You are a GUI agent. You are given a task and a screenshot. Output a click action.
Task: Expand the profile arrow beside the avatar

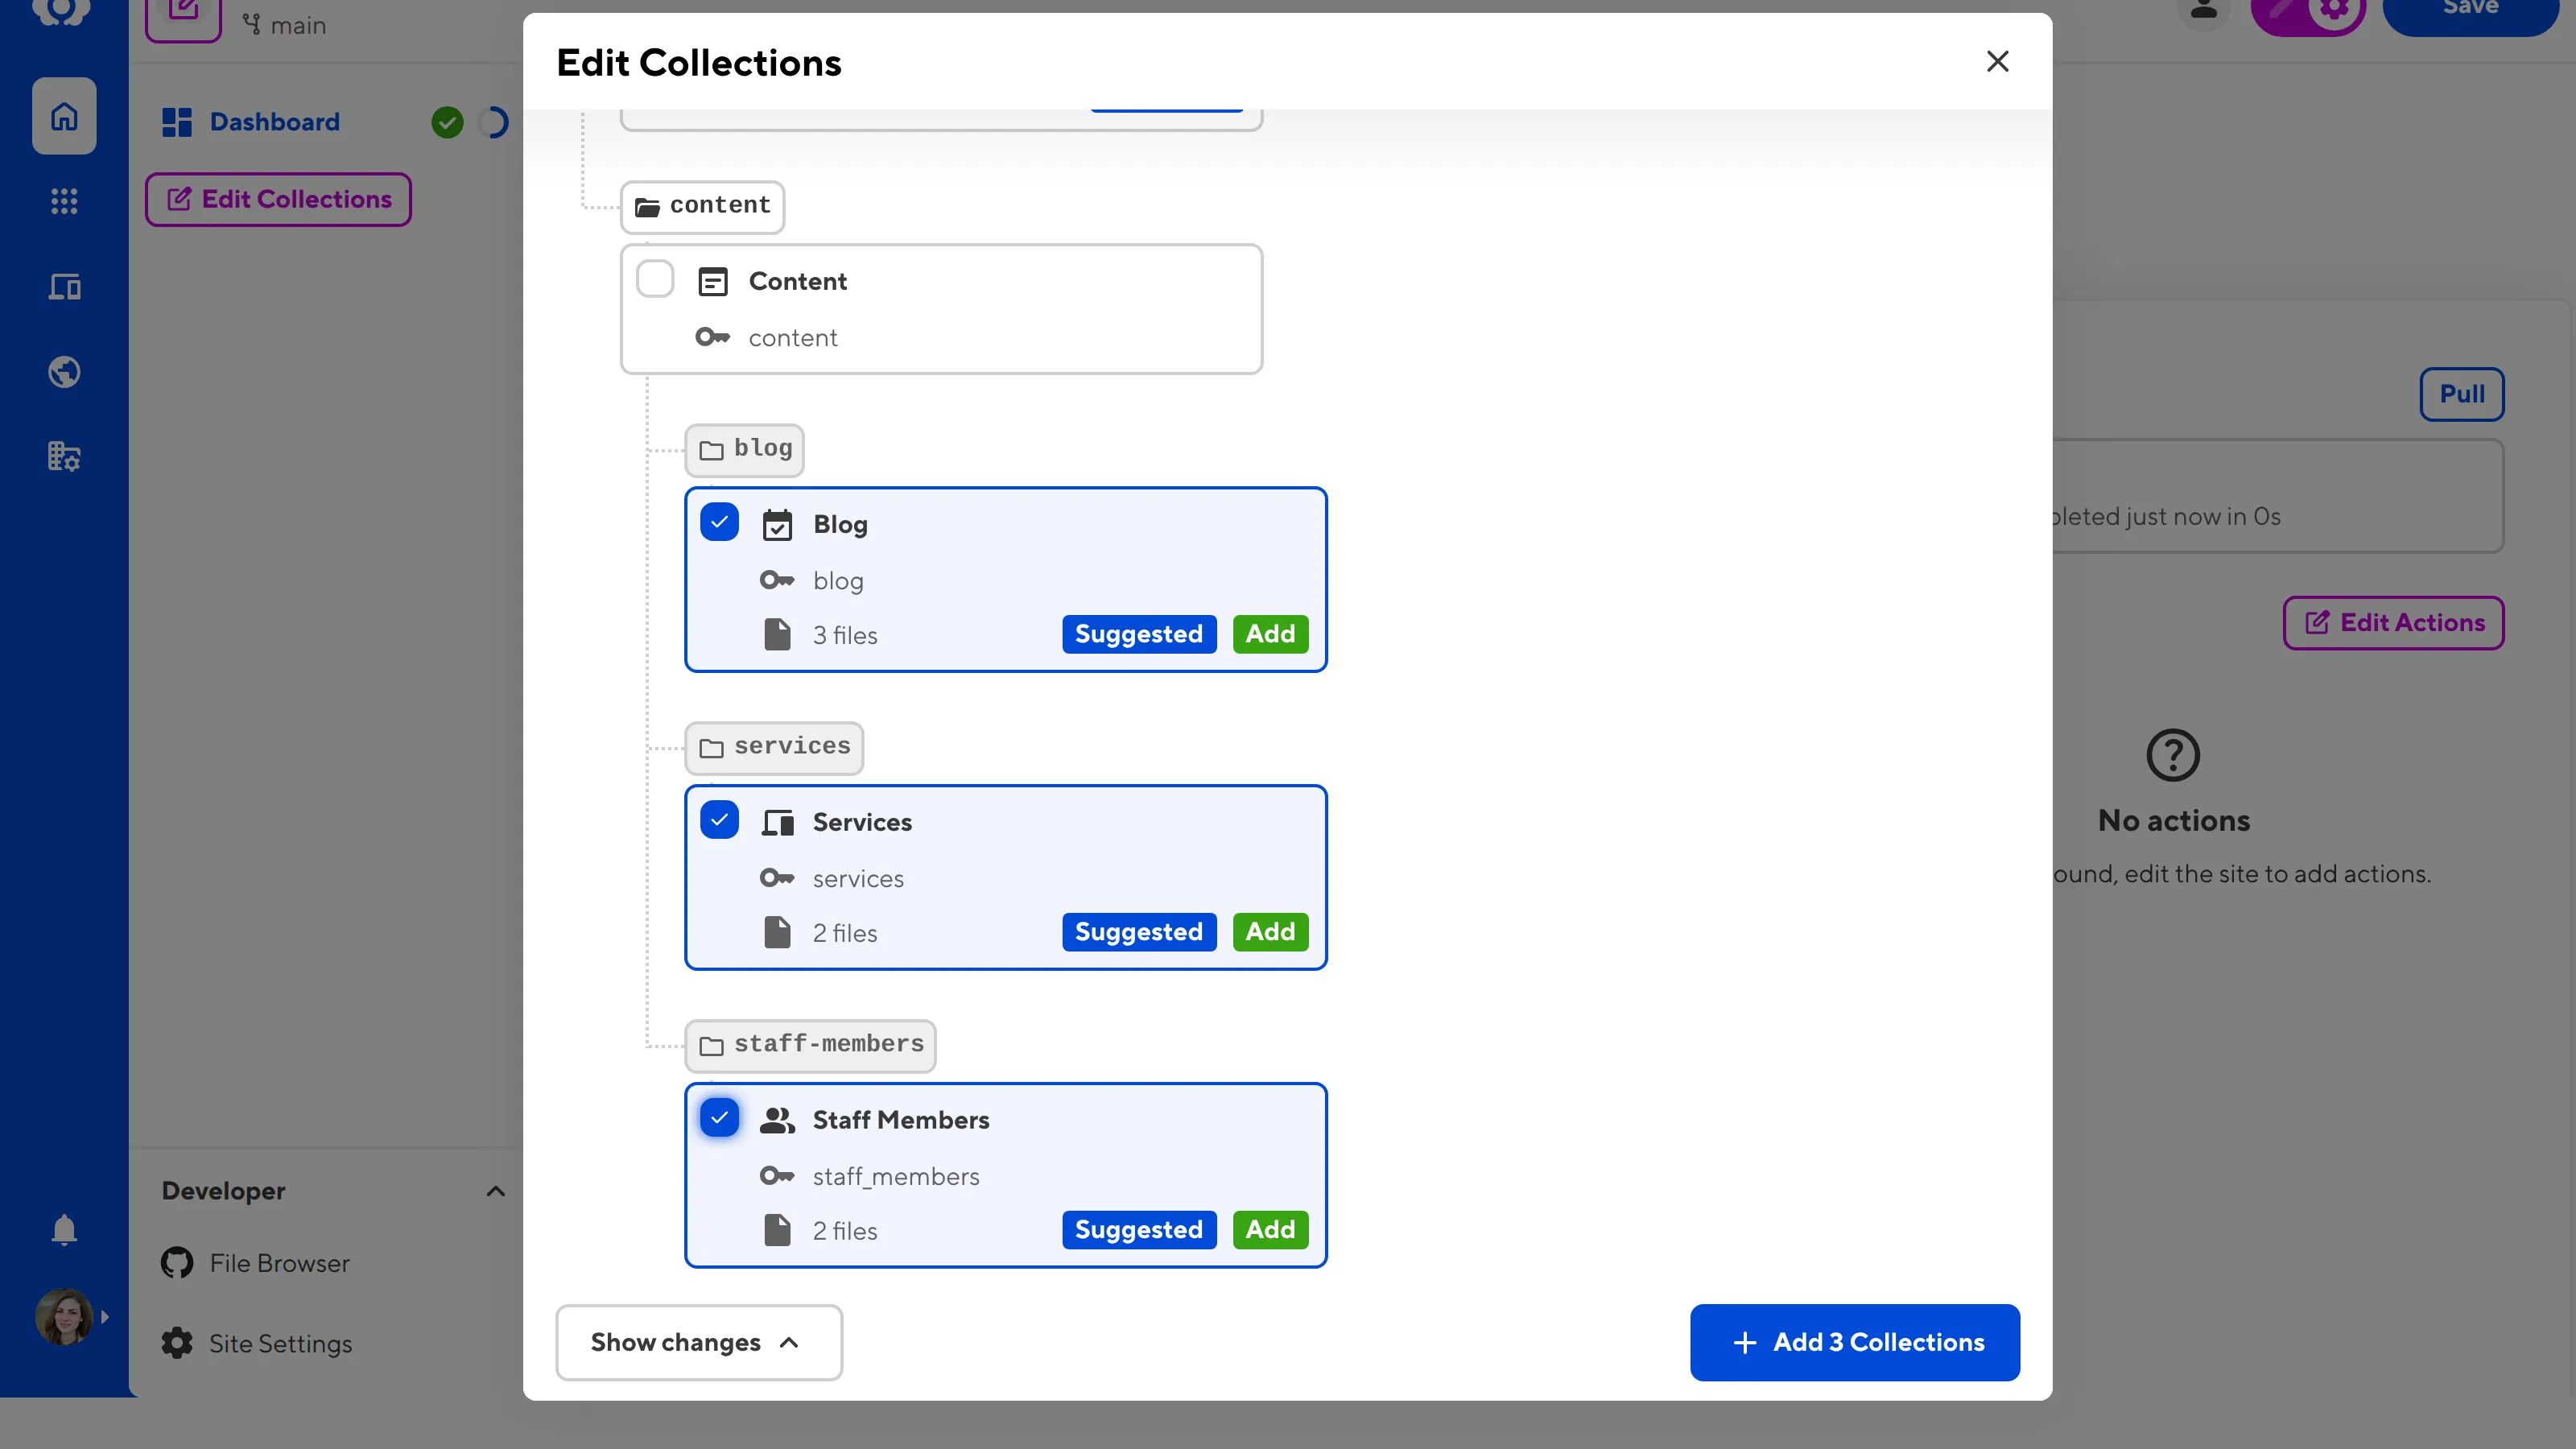[x=106, y=1316]
